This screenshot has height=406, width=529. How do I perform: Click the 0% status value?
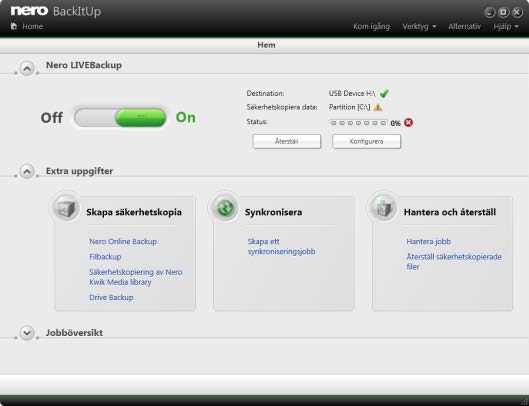click(395, 124)
